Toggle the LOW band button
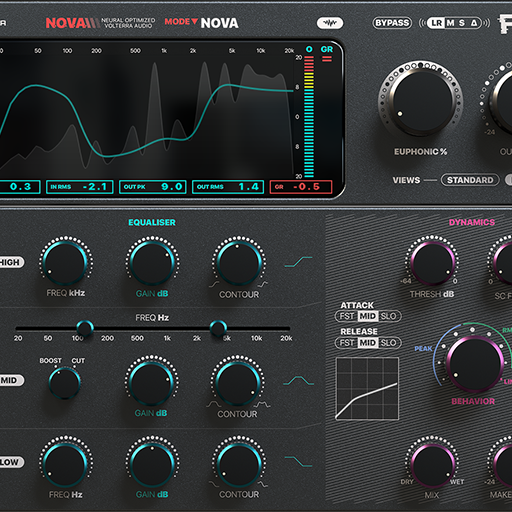 [x=11, y=462]
